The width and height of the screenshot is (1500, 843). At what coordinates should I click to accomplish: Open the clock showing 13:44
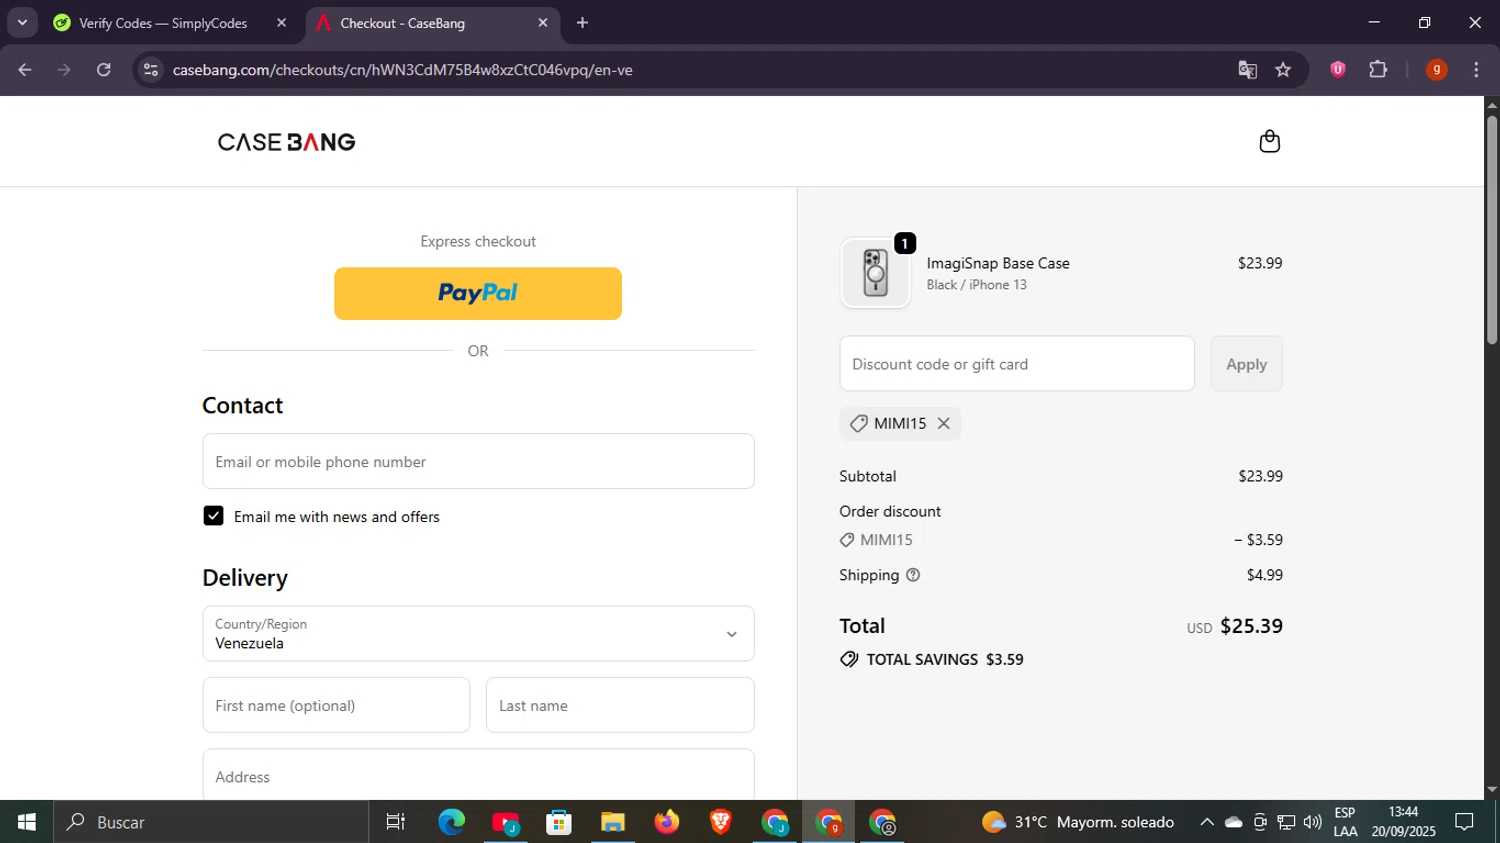tap(1403, 822)
